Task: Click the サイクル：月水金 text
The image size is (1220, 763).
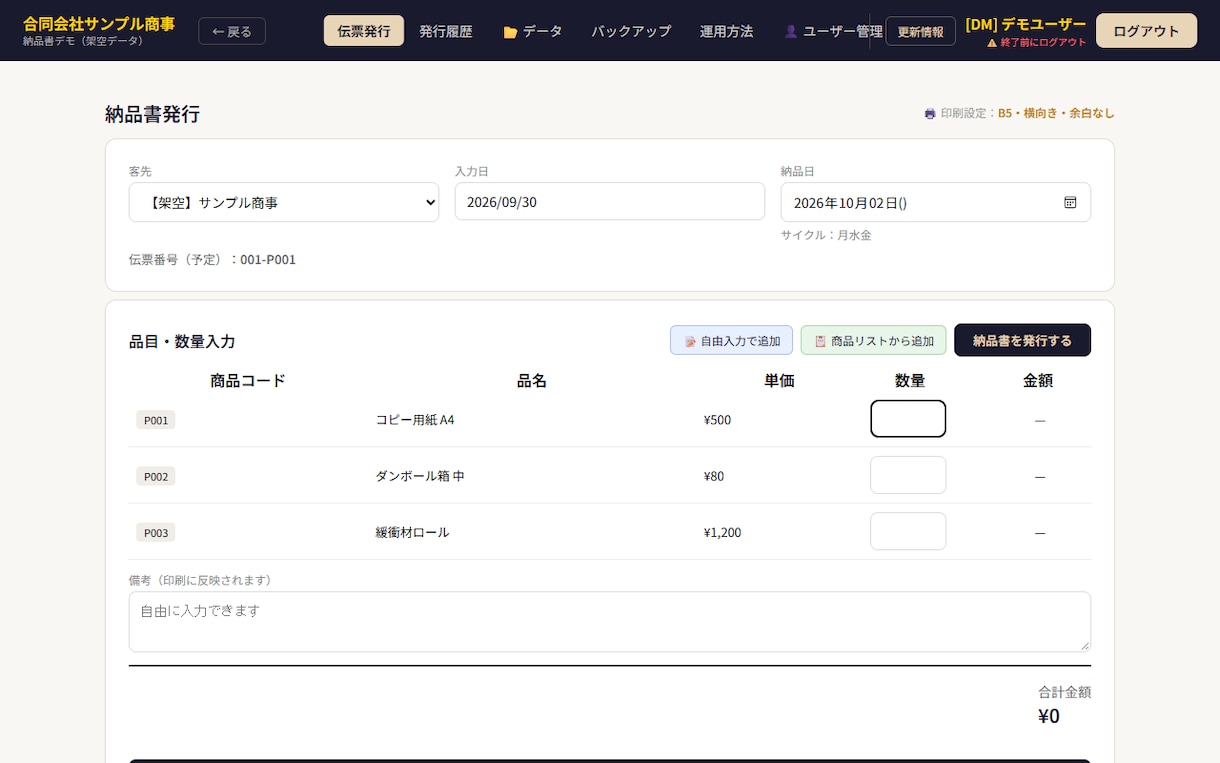Action: (826, 235)
